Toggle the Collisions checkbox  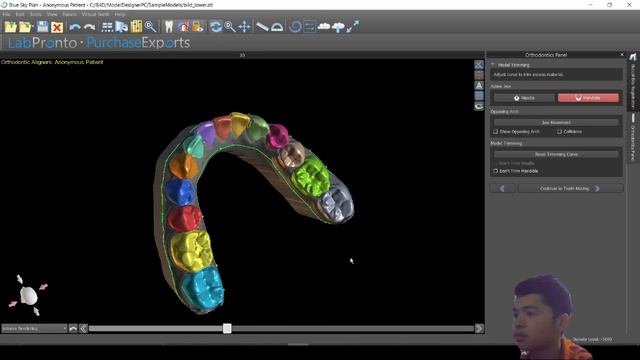tap(559, 132)
